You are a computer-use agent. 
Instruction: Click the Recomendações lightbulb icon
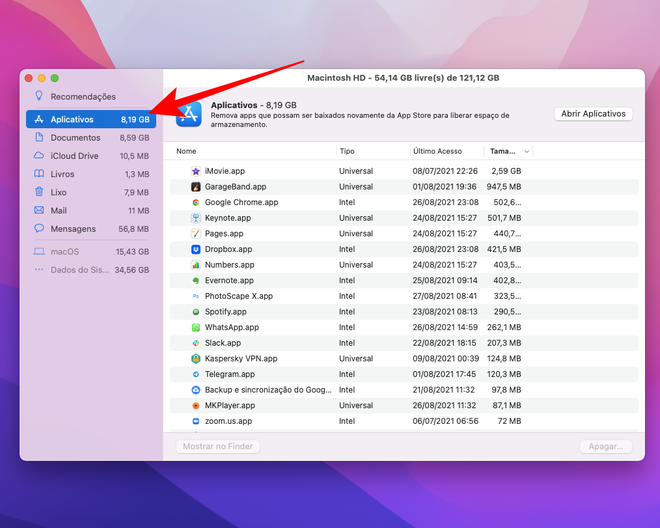pos(39,96)
